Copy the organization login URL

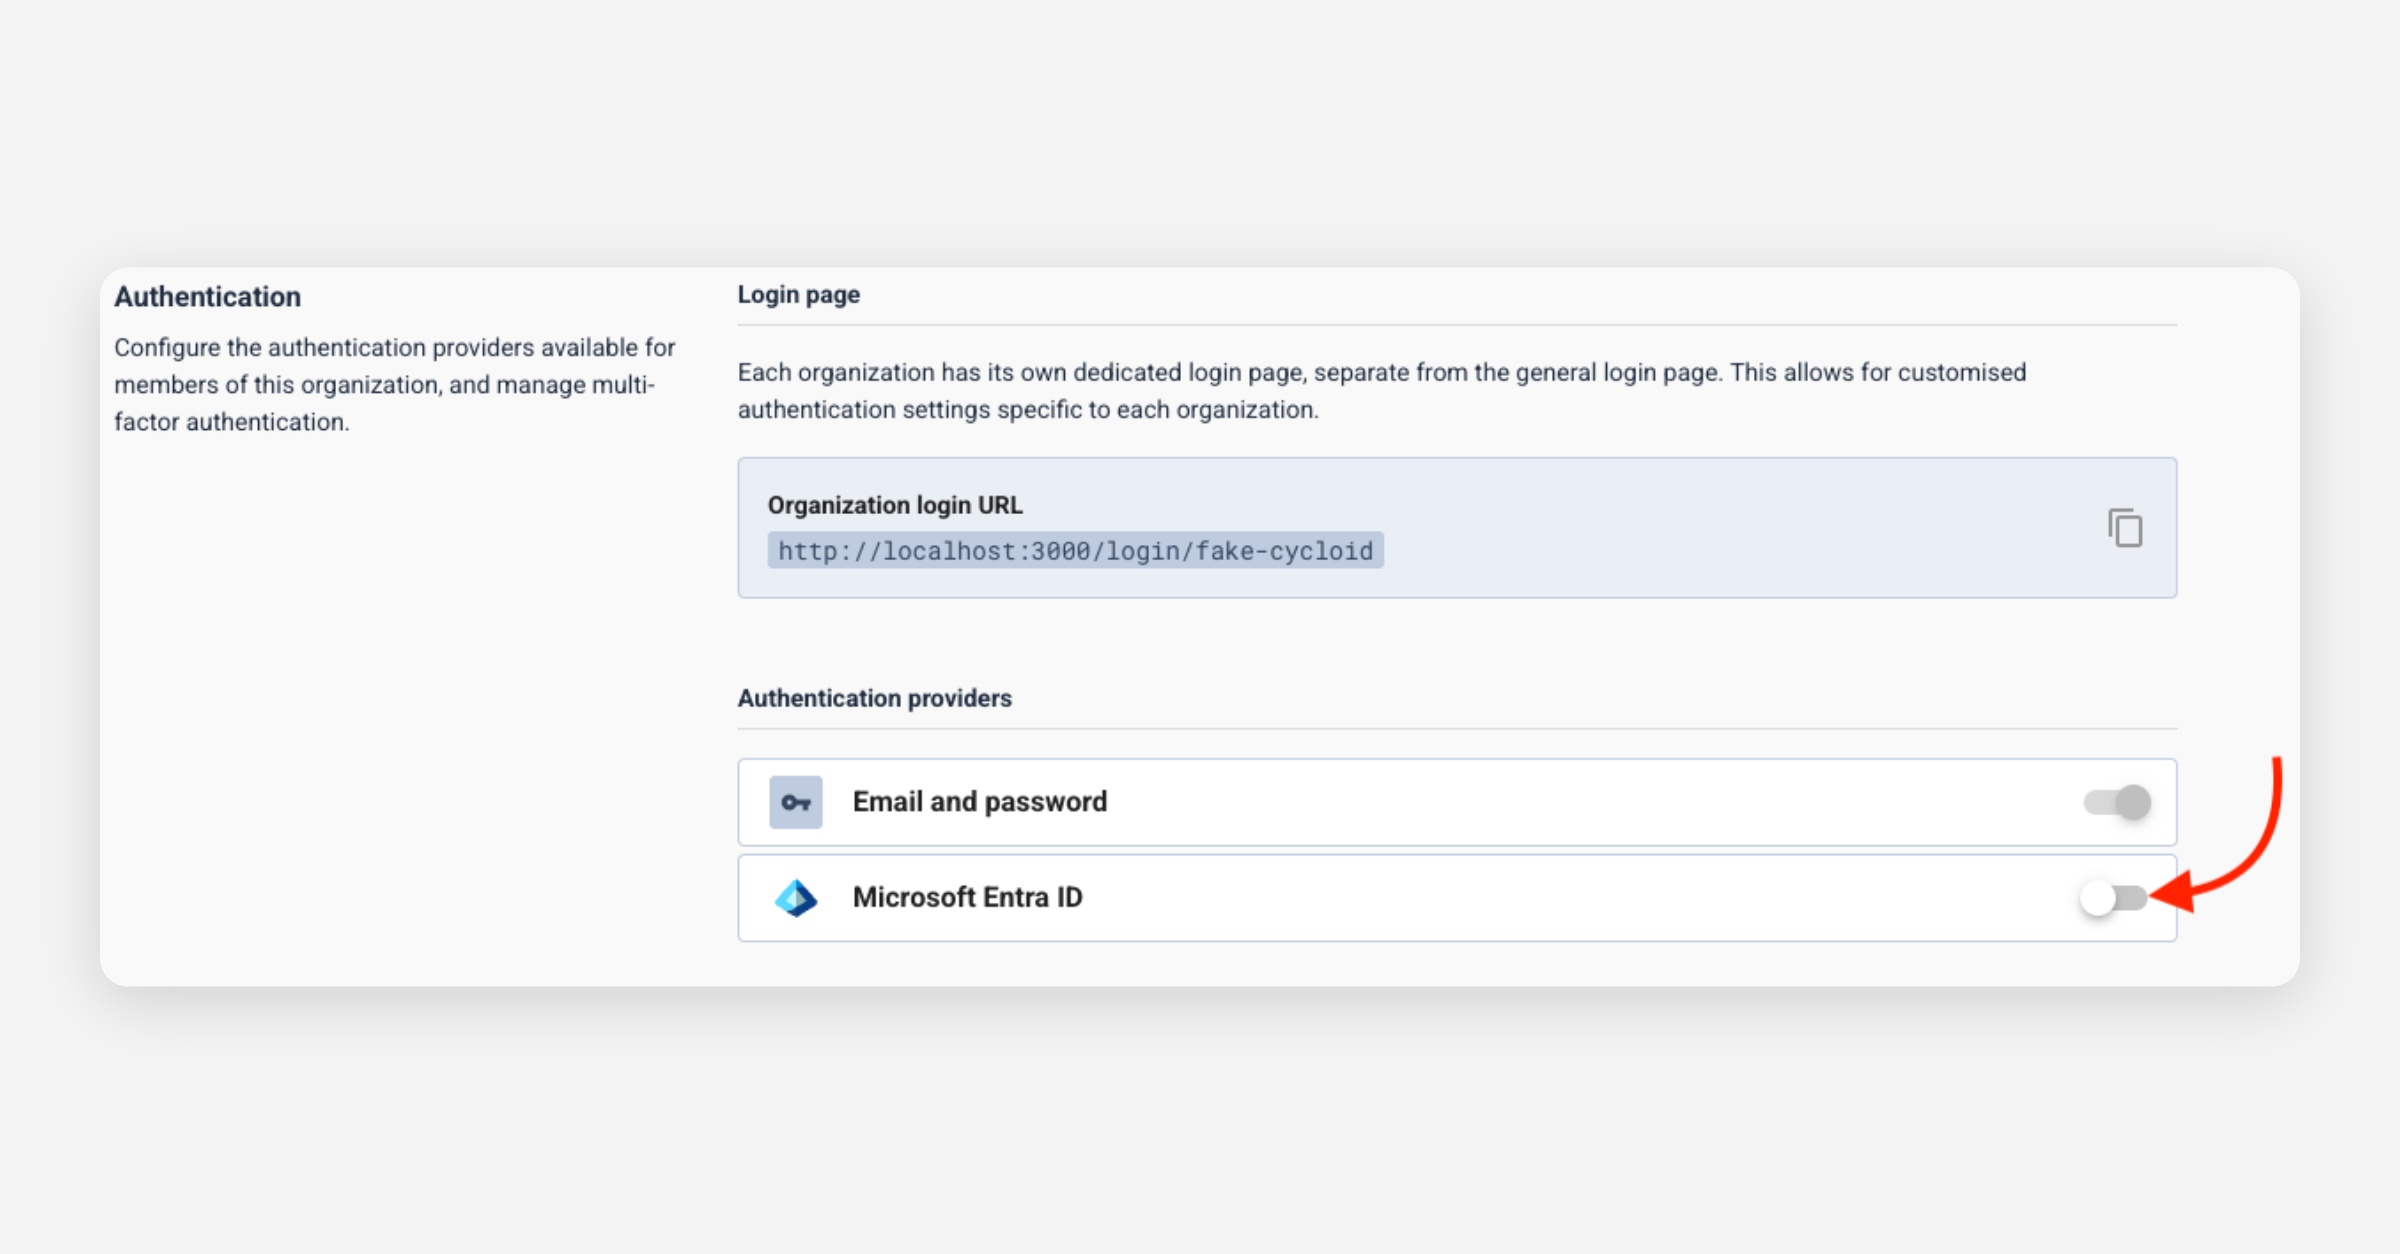[x=2125, y=528]
